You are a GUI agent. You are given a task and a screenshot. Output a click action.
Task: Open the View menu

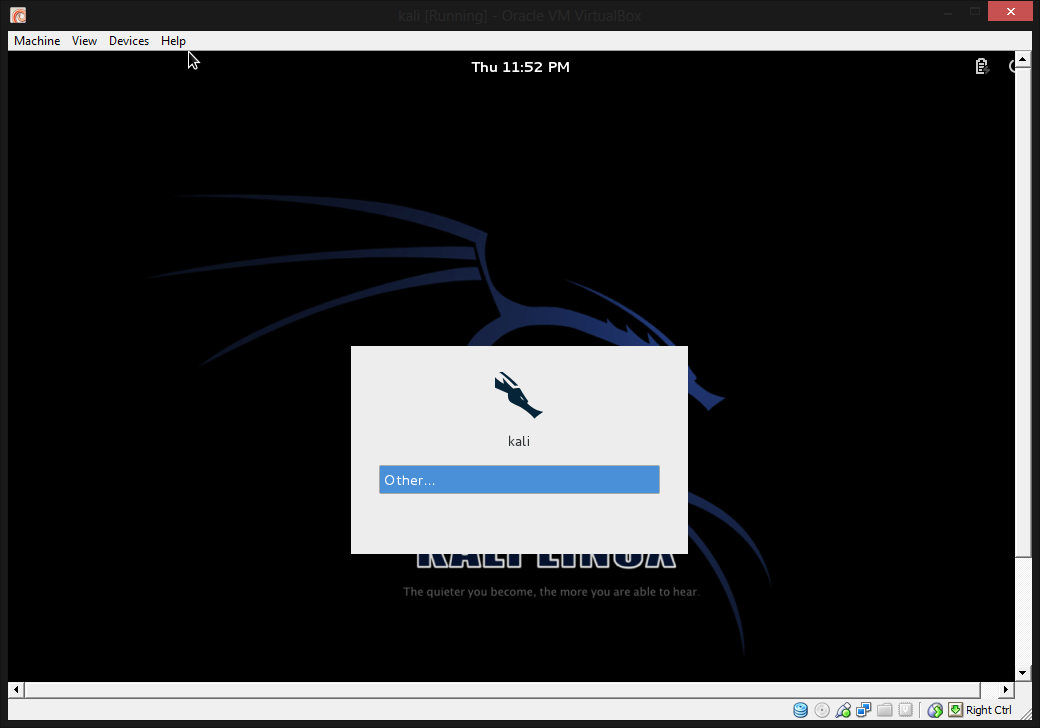(x=84, y=40)
